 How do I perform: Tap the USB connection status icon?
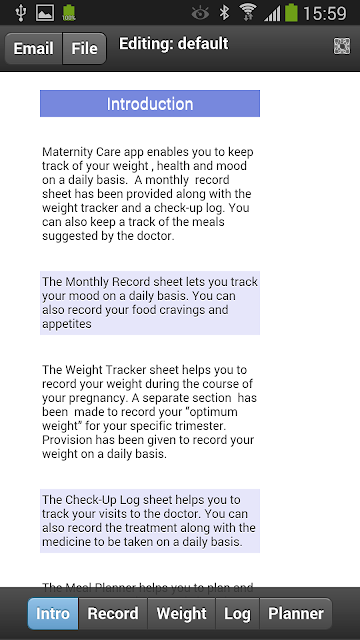click(x=20, y=12)
